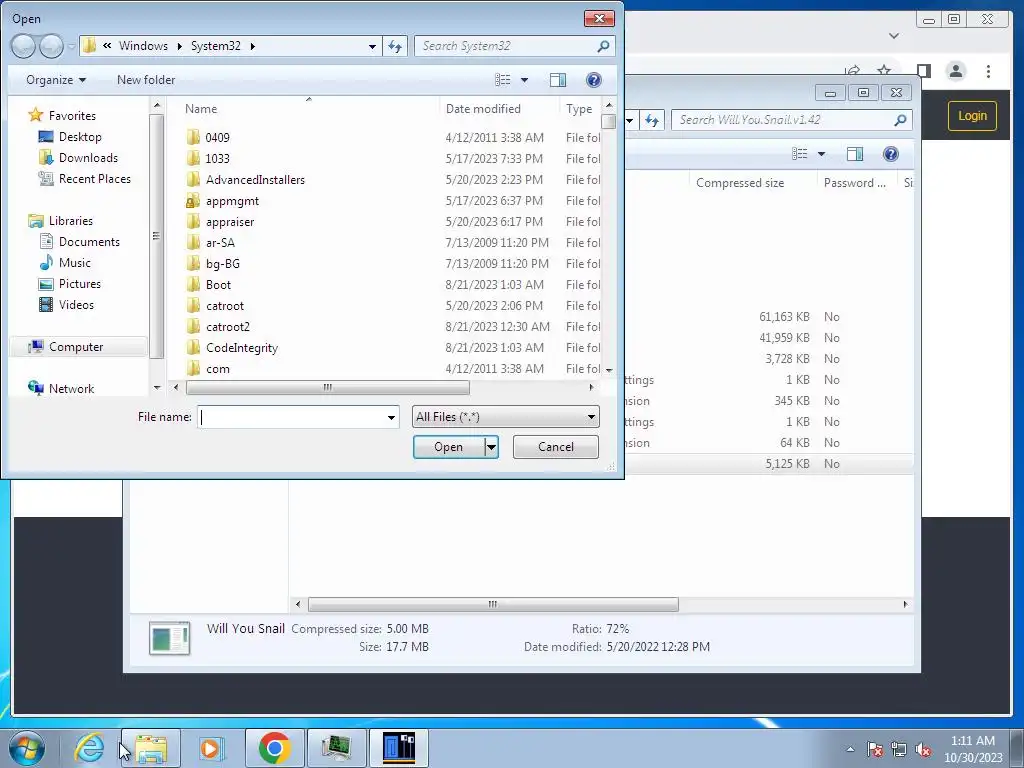The image size is (1024, 768).
Task: Sort by Date modified column header
Action: pos(483,108)
